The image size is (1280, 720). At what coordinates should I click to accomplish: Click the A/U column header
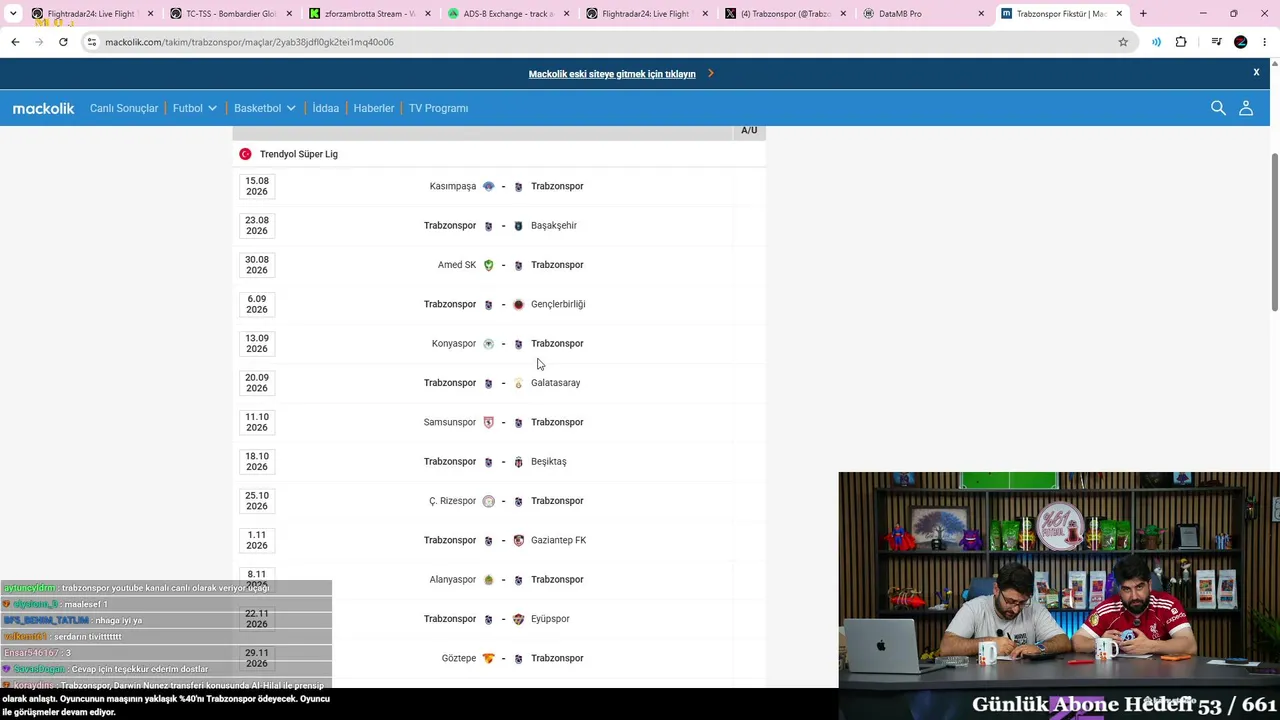pyautogui.click(x=749, y=130)
